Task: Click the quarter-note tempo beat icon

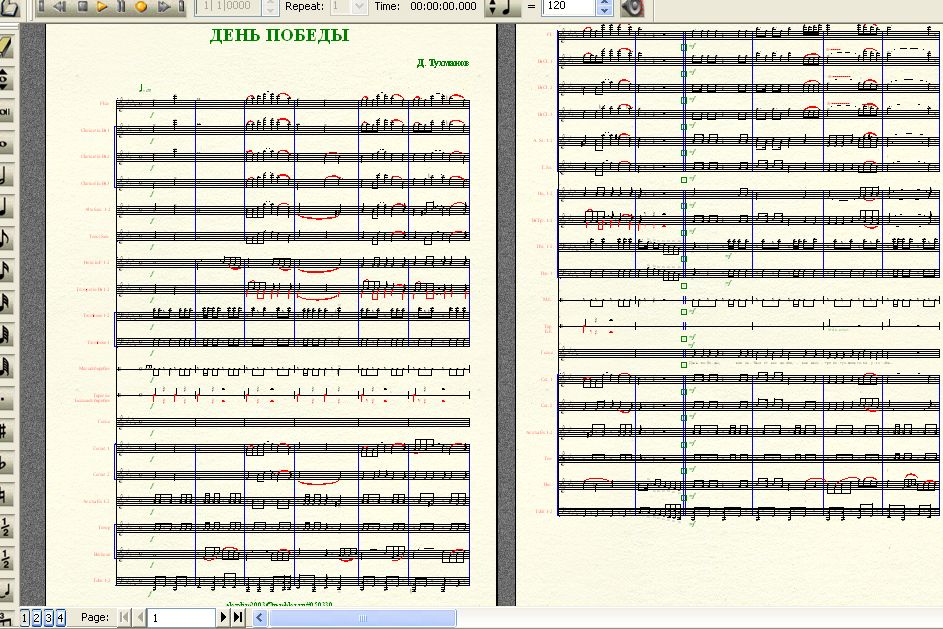Action: click(508, 7)
